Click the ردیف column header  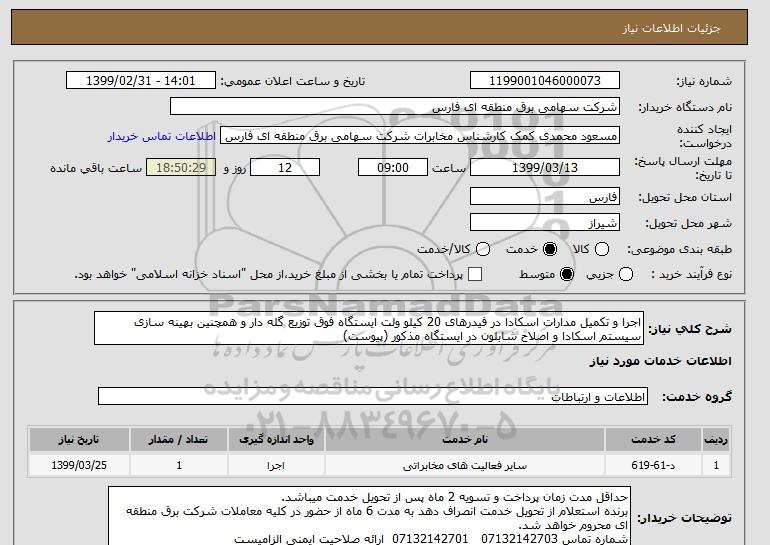716,439
